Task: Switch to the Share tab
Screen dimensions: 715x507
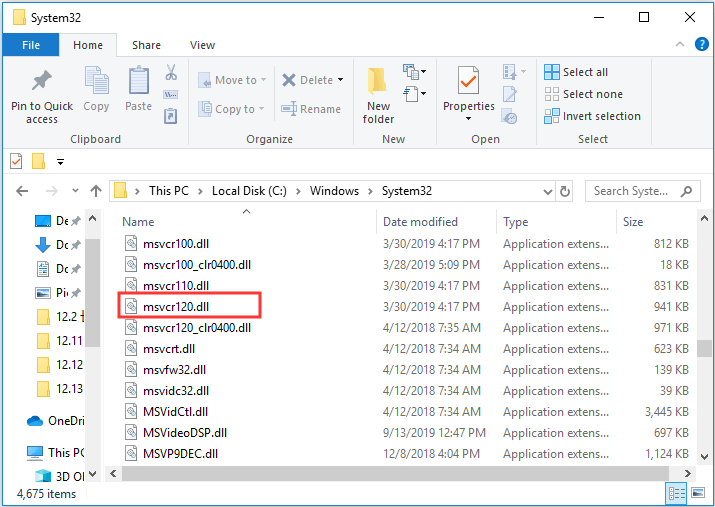Action: pos(146,45)
